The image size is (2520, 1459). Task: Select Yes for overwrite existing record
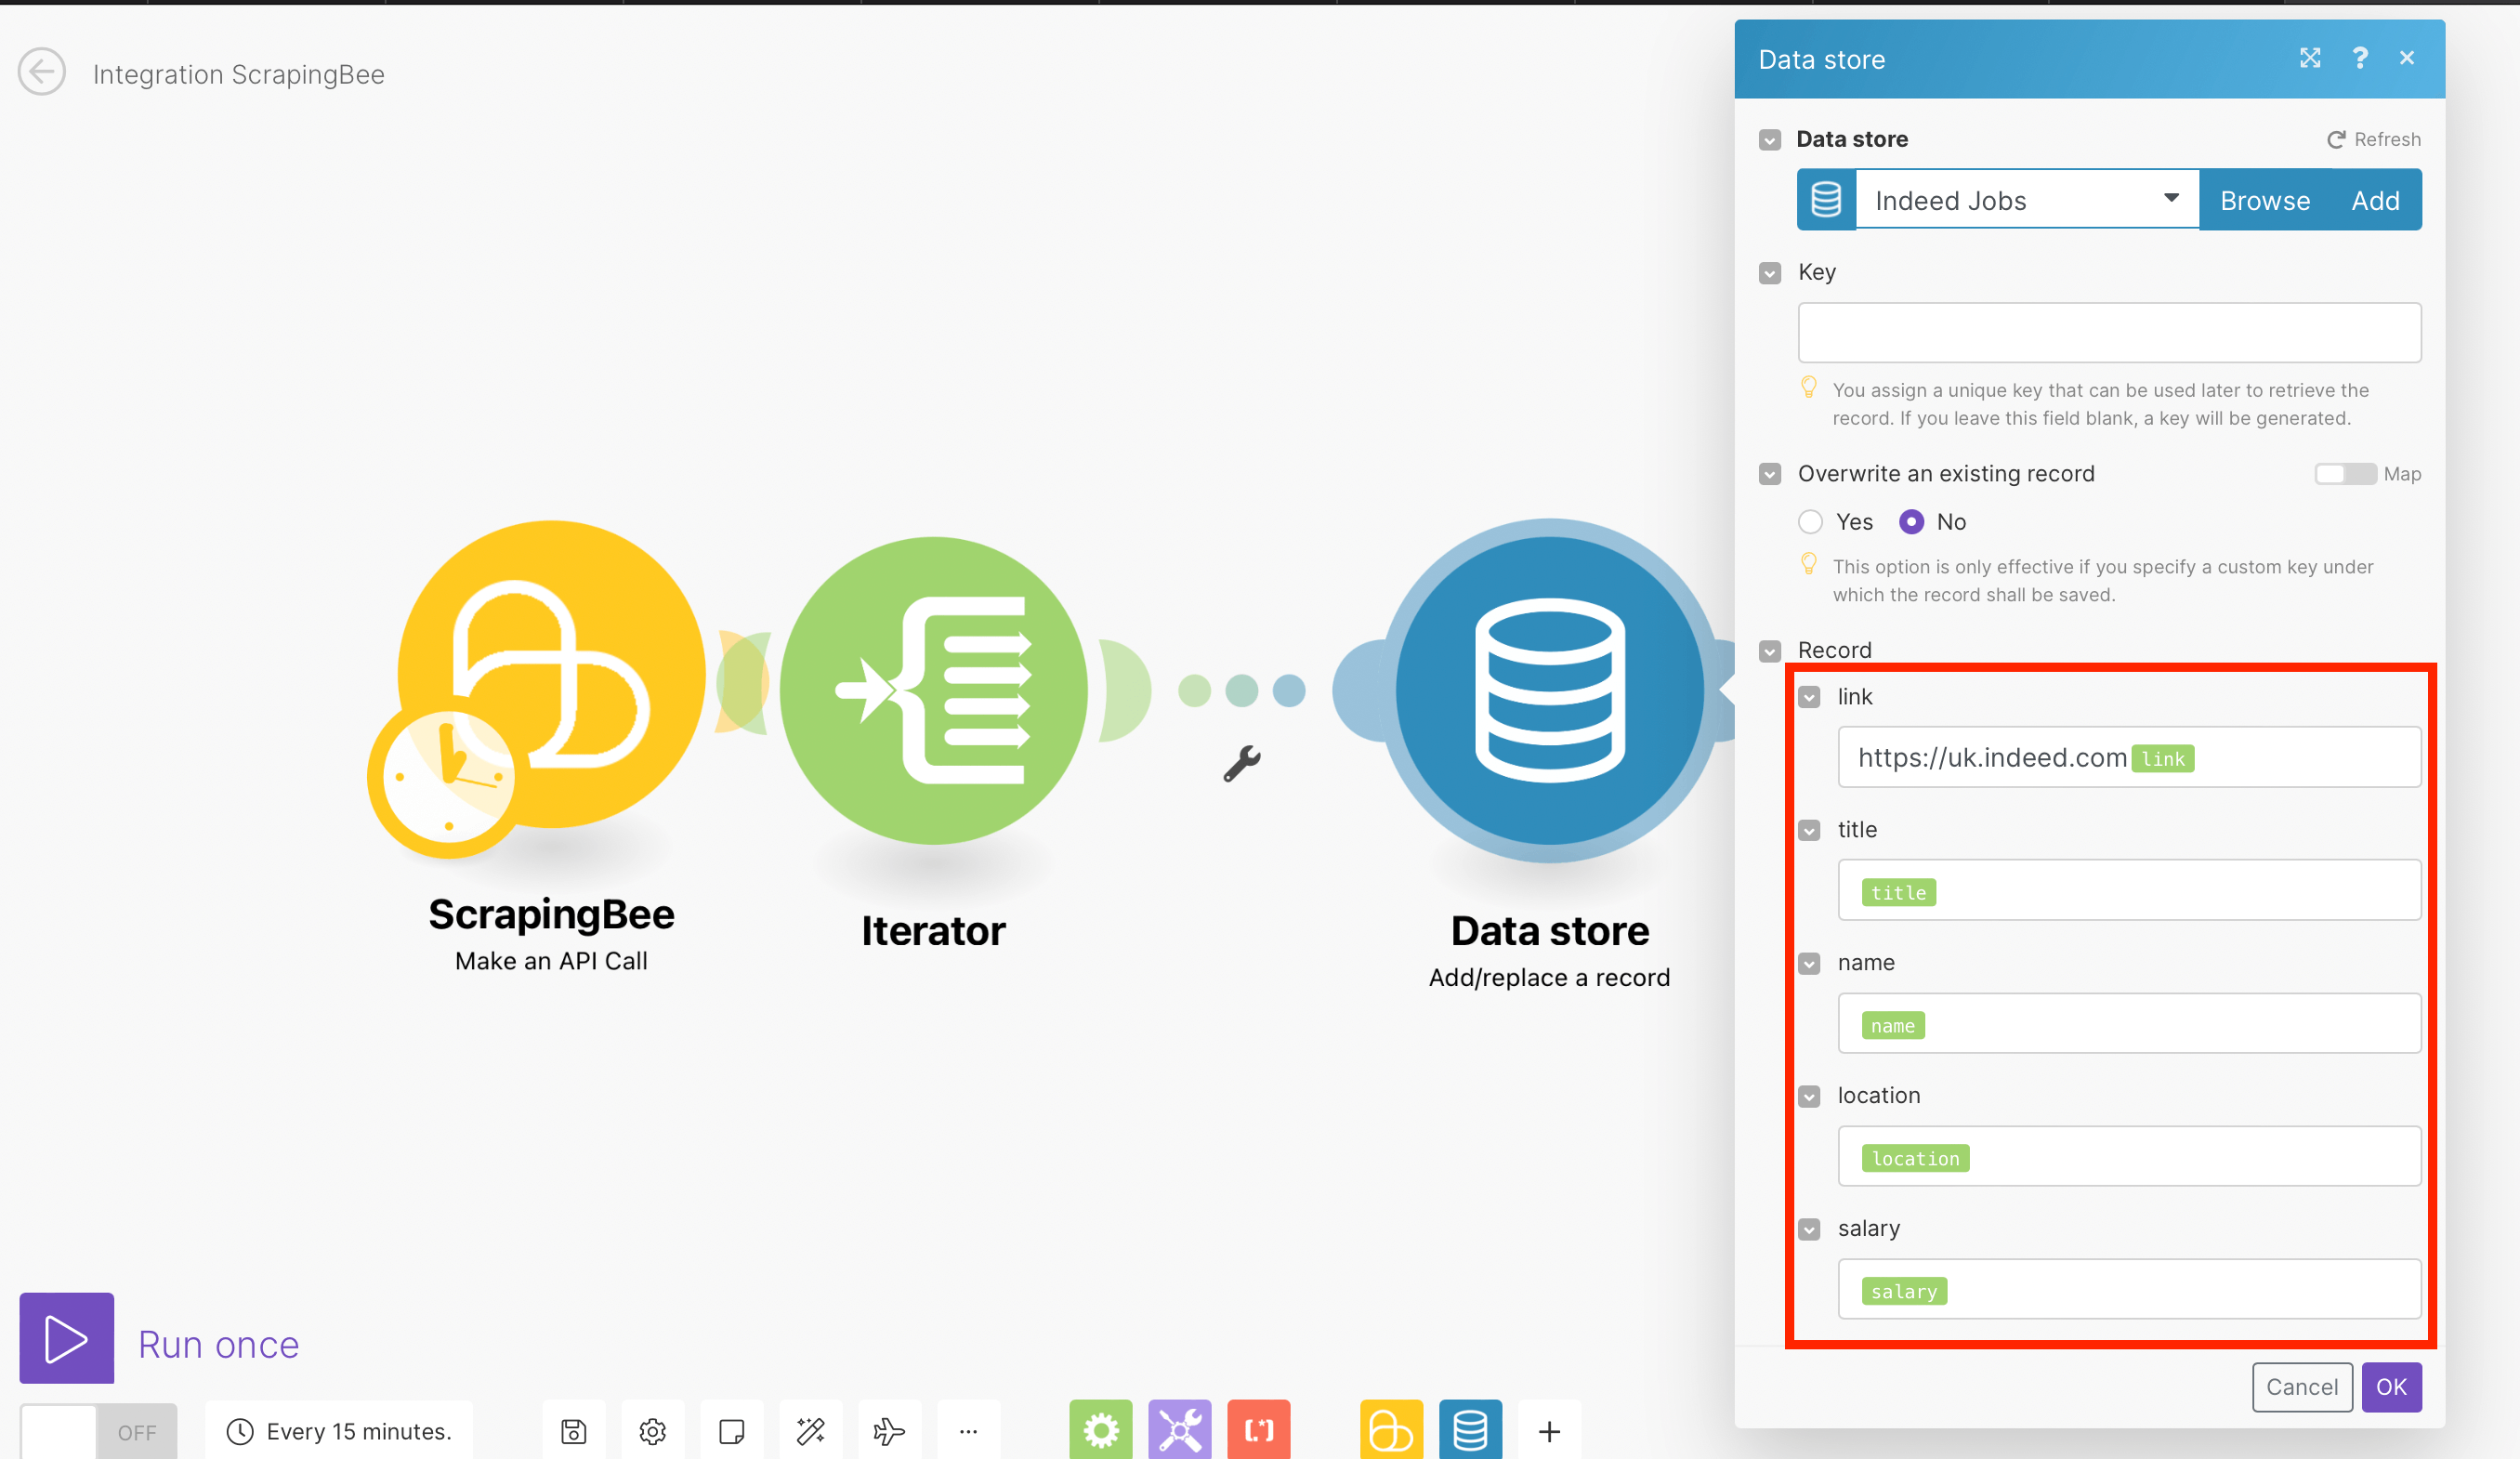1810,522
